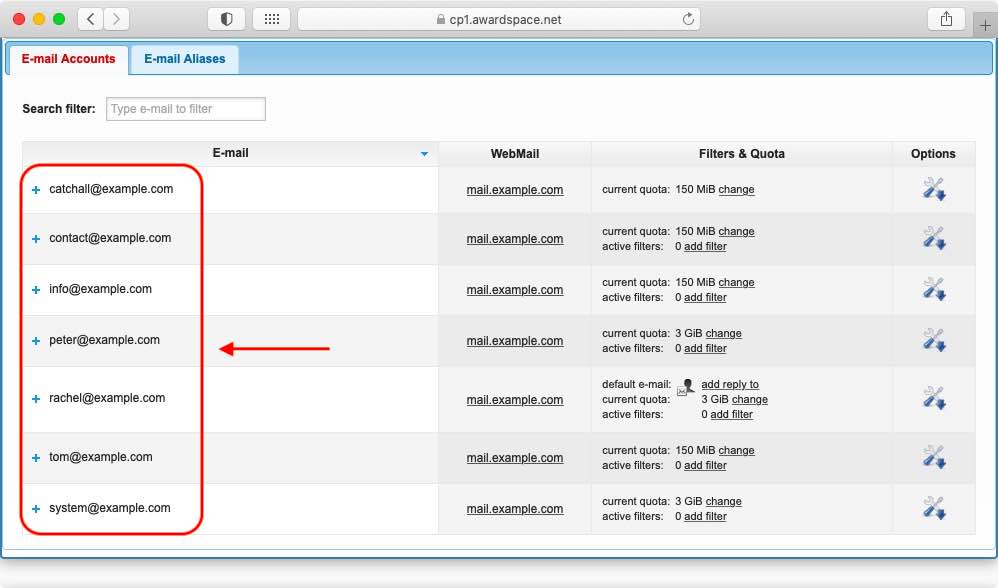Switch to the E-mail Aliases tab
The height and width of the screenshot is (588, 998).
(x=184, y=59)
